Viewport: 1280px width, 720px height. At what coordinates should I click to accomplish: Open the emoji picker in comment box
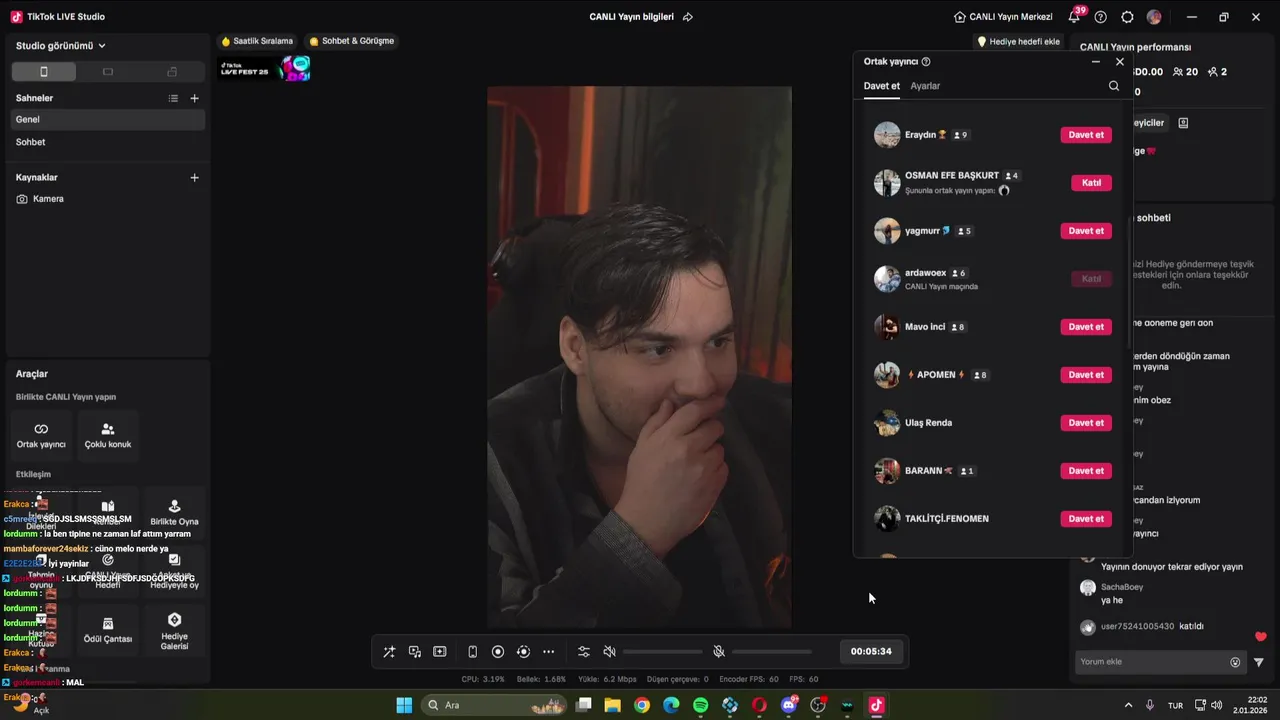[1235, 662]
